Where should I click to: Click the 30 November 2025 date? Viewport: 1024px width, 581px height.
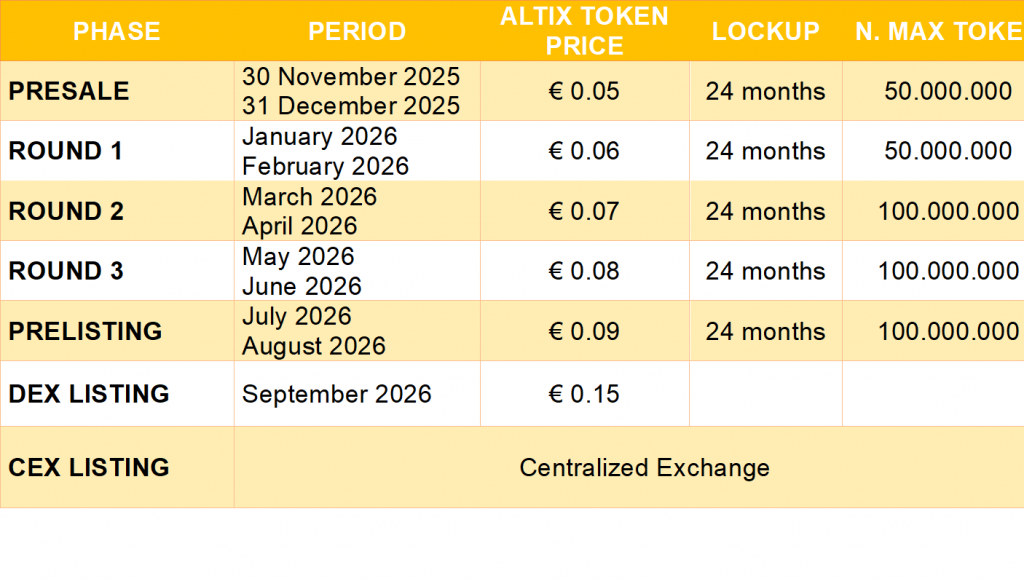point(351,76)
